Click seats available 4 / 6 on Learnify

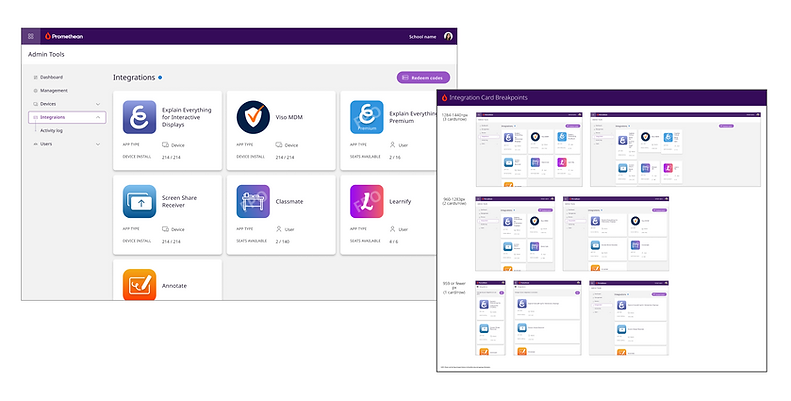pos(393,242)
